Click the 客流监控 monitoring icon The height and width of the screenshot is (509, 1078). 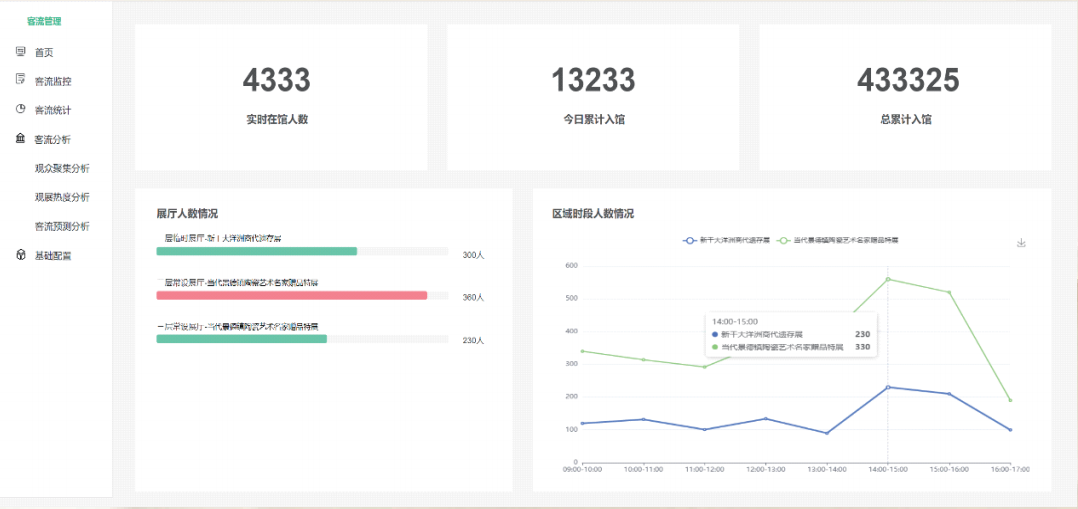[21, 80]
